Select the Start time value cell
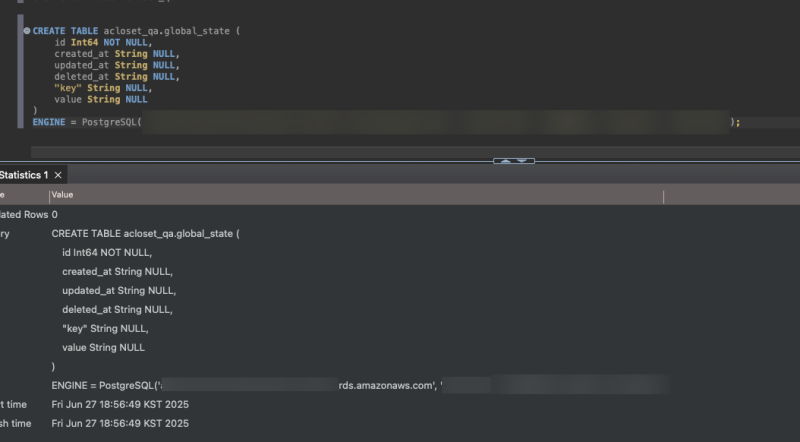The width and height of the screenshot is (800, 442). point(120,404)
